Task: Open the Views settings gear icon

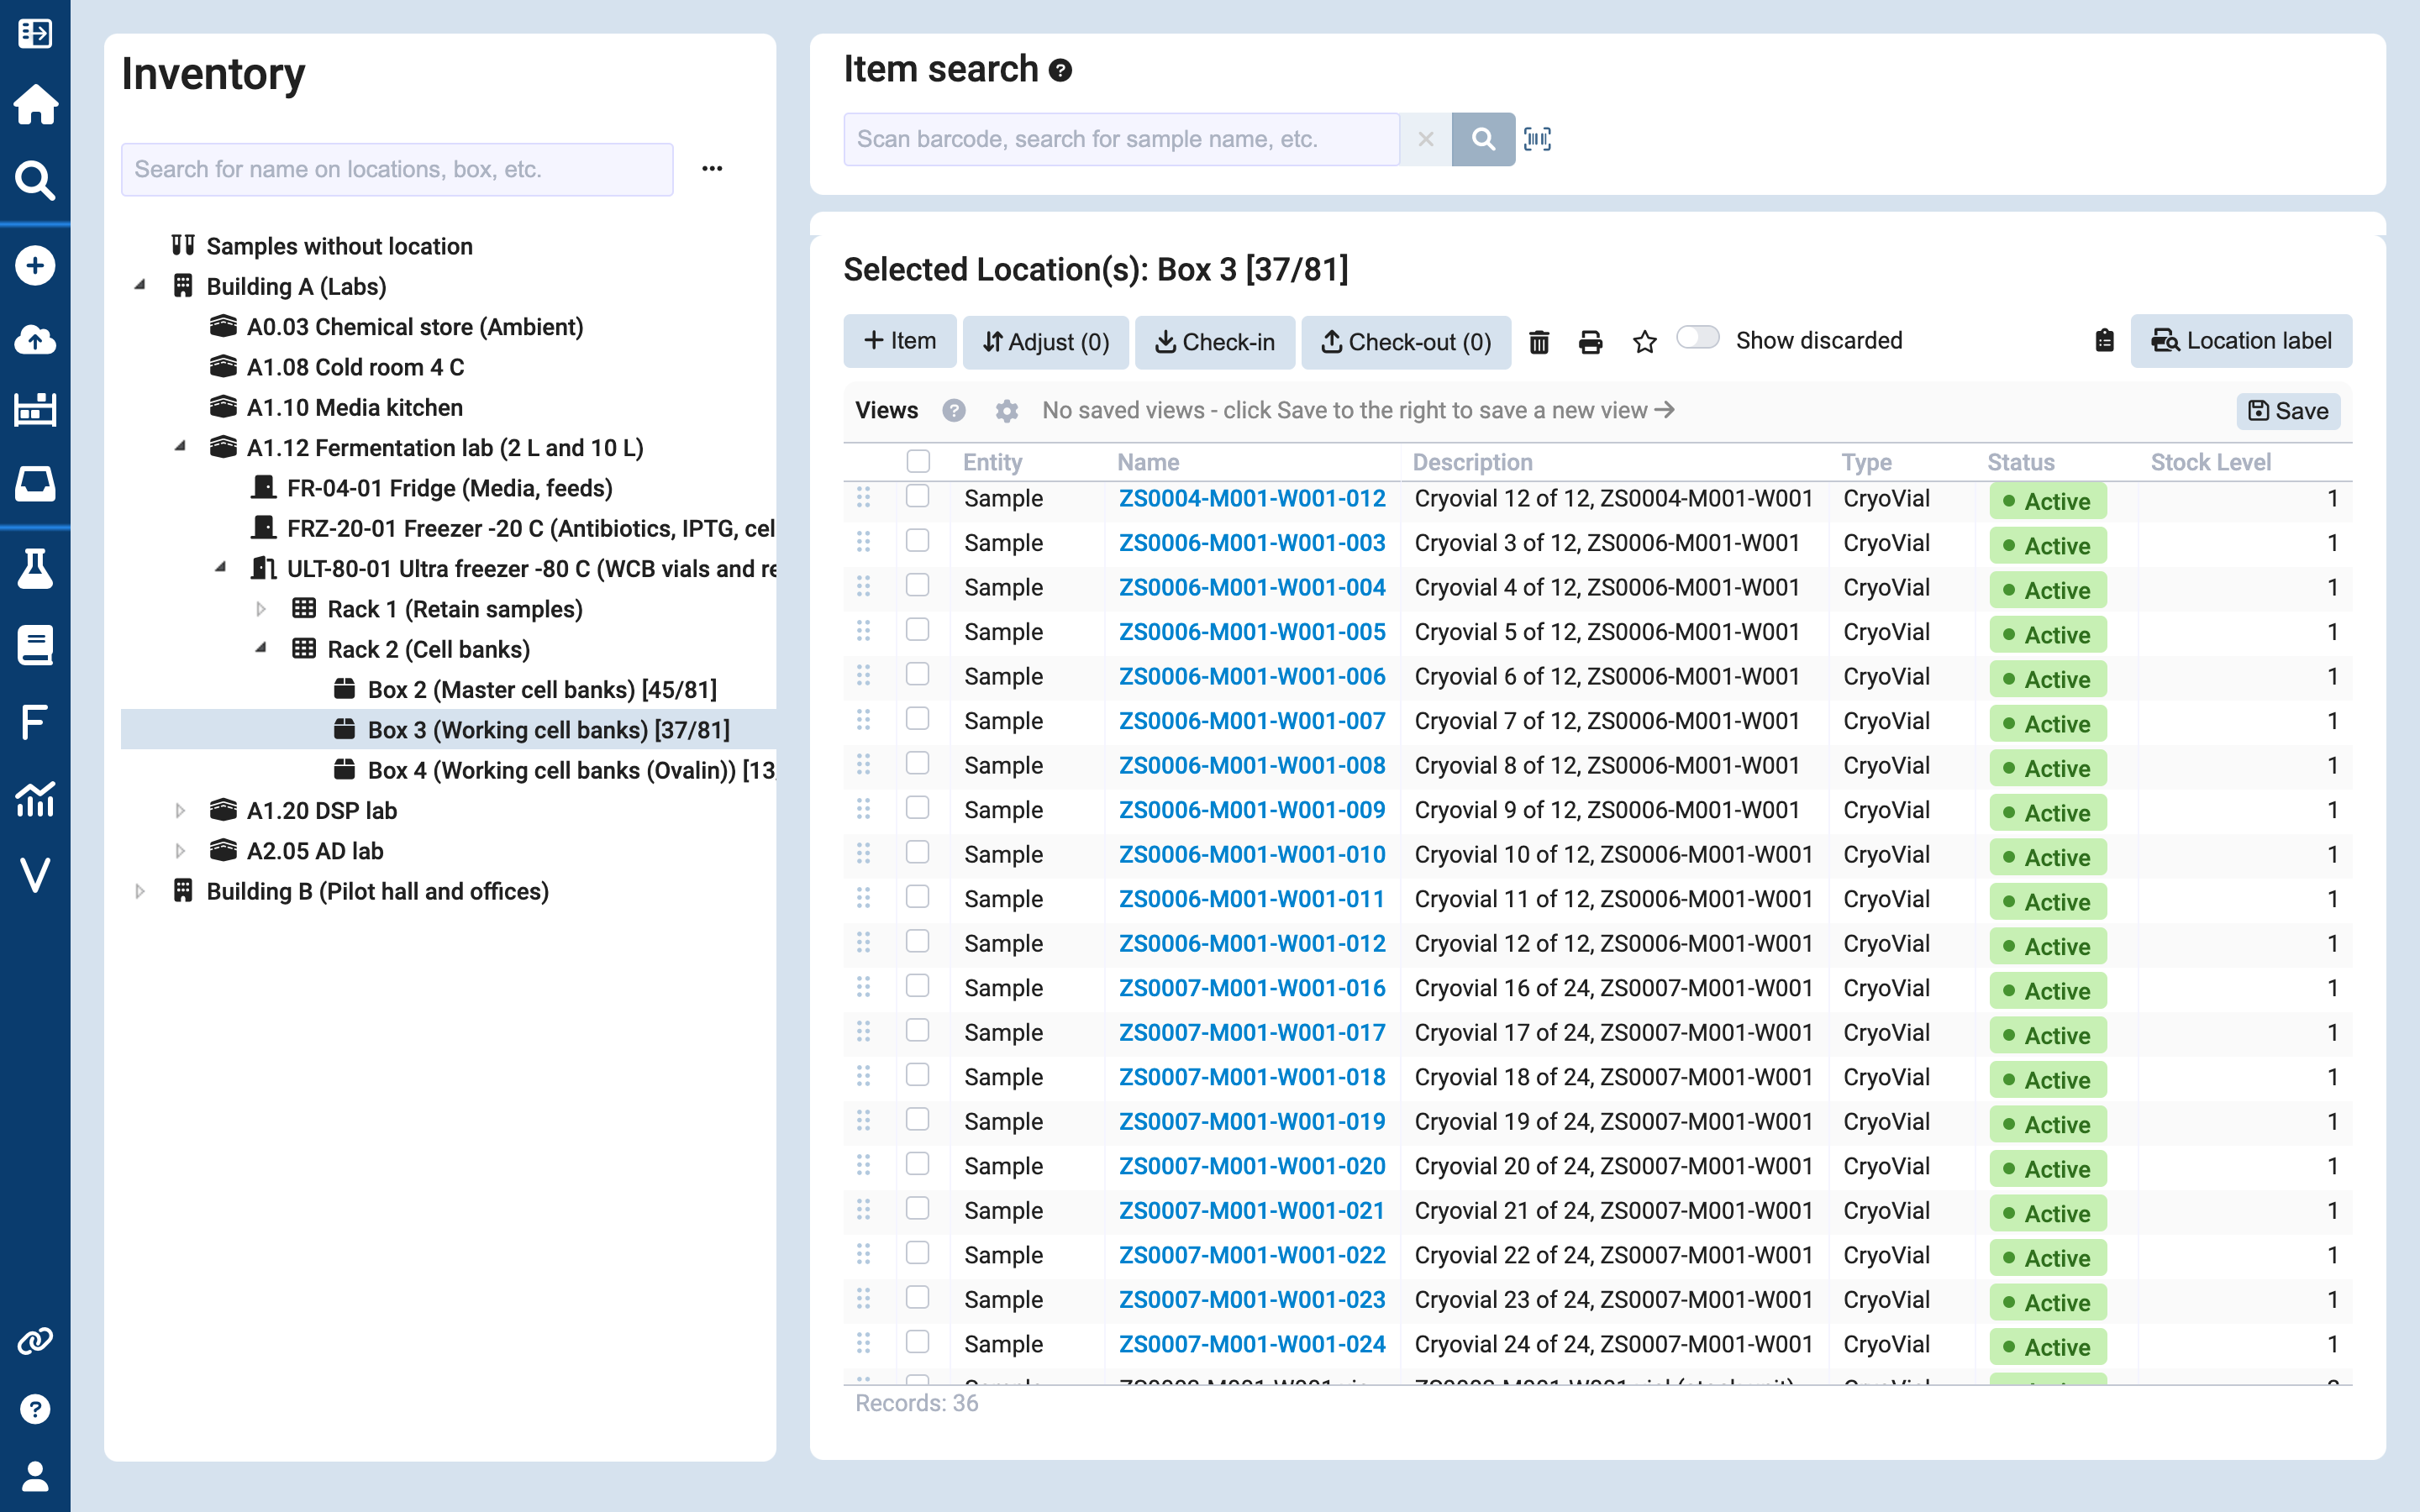Action: click(1006, 411)
